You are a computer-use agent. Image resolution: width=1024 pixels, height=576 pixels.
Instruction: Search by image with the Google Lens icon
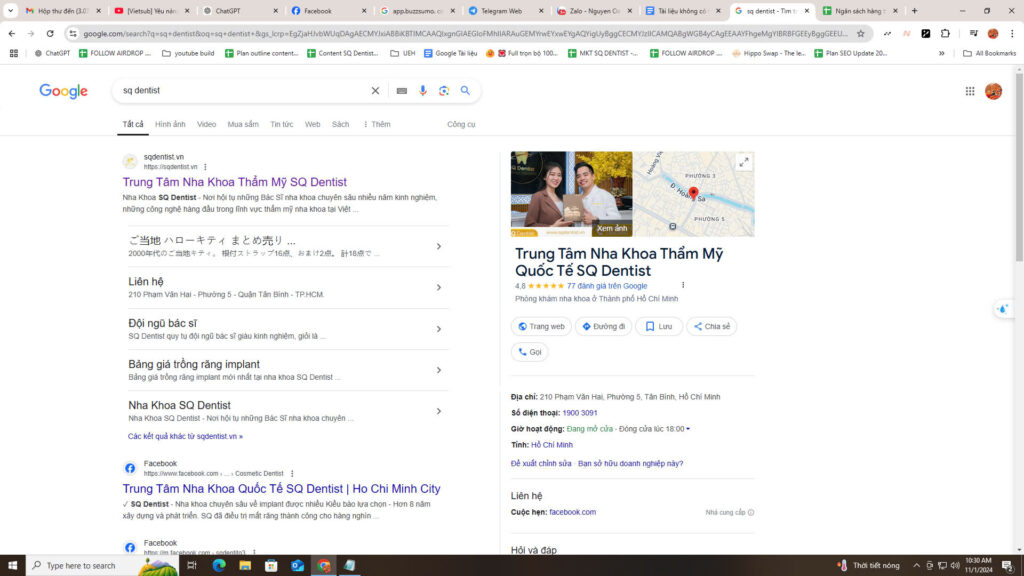442,90
